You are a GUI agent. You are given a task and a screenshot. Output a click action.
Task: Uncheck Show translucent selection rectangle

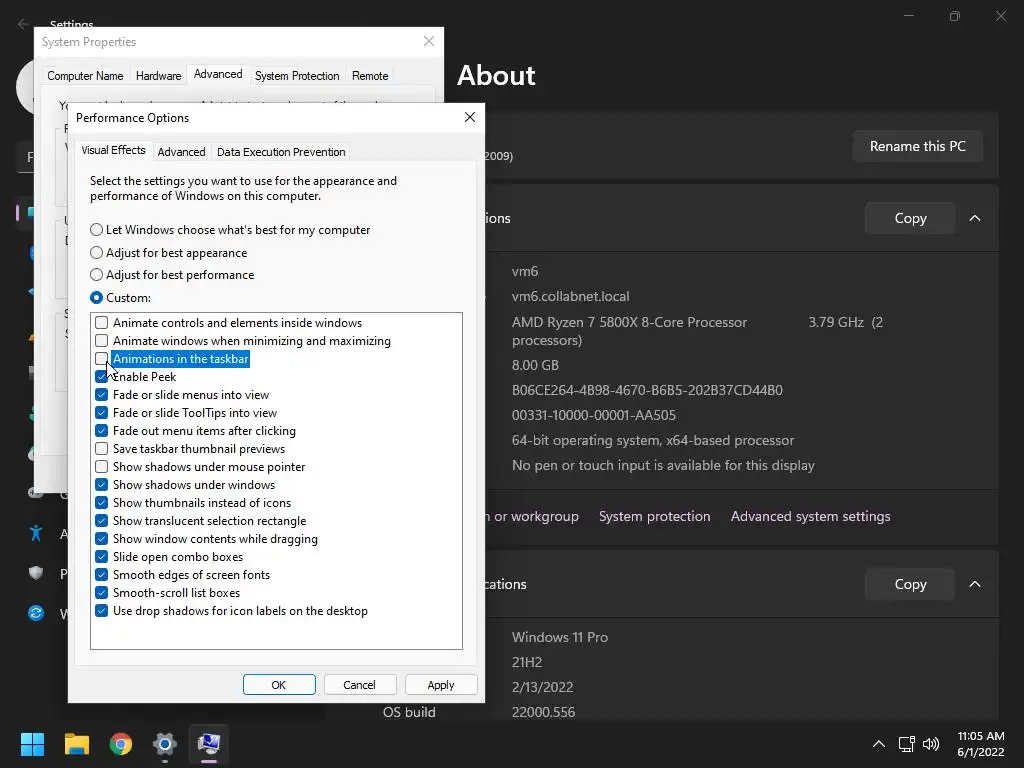click(x=101, y=520)
